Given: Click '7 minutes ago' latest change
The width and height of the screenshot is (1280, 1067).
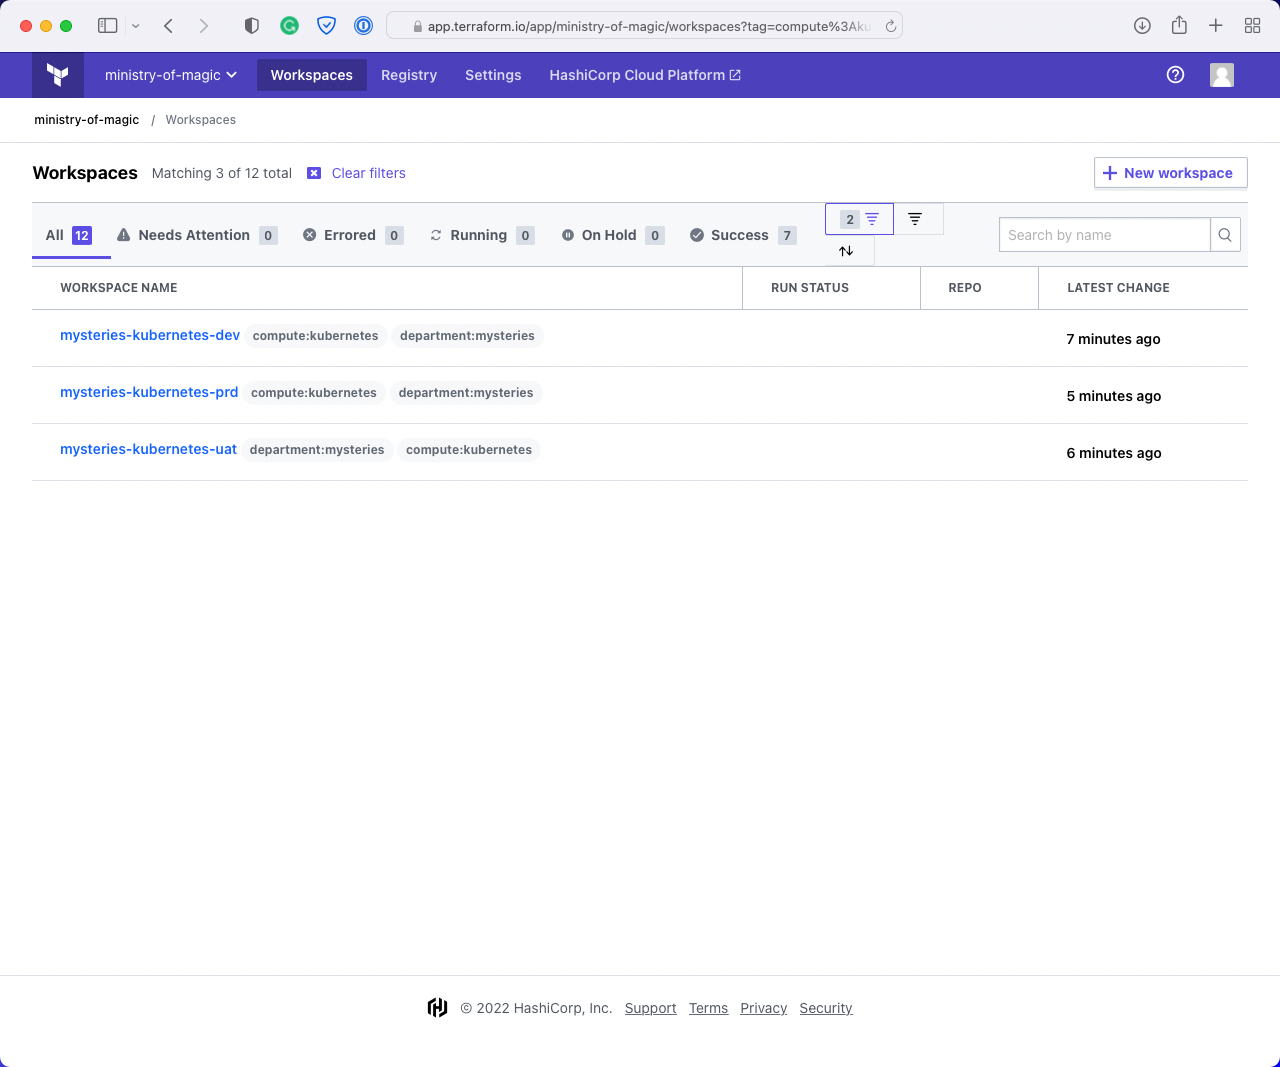Looking at the screenshot, I should click(1113, 339).
